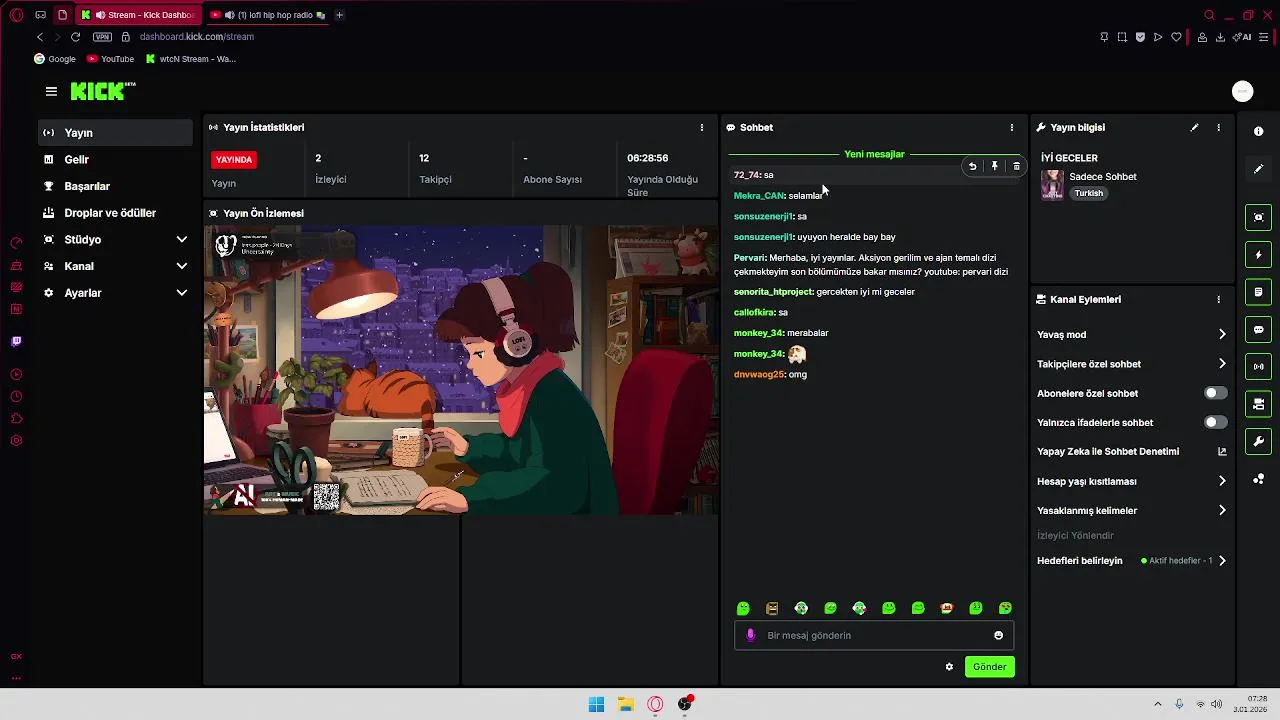Open Başarılar in the sidebar
The image size is (1280, 720).
point(116,186)
